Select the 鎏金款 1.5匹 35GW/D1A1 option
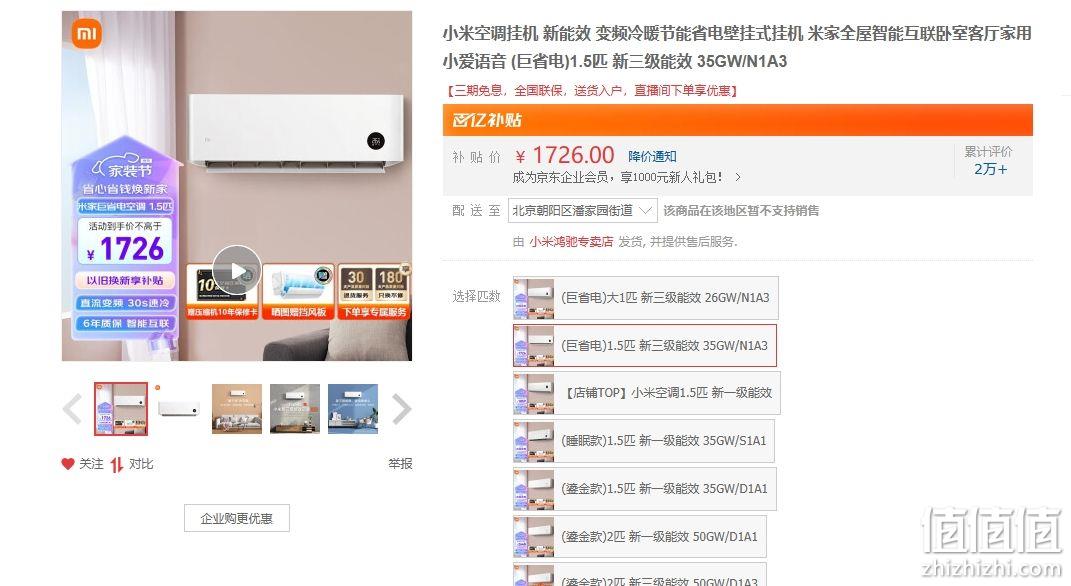Image resolution: width=1071 pixels, height=586 pixels. (645, 489)
